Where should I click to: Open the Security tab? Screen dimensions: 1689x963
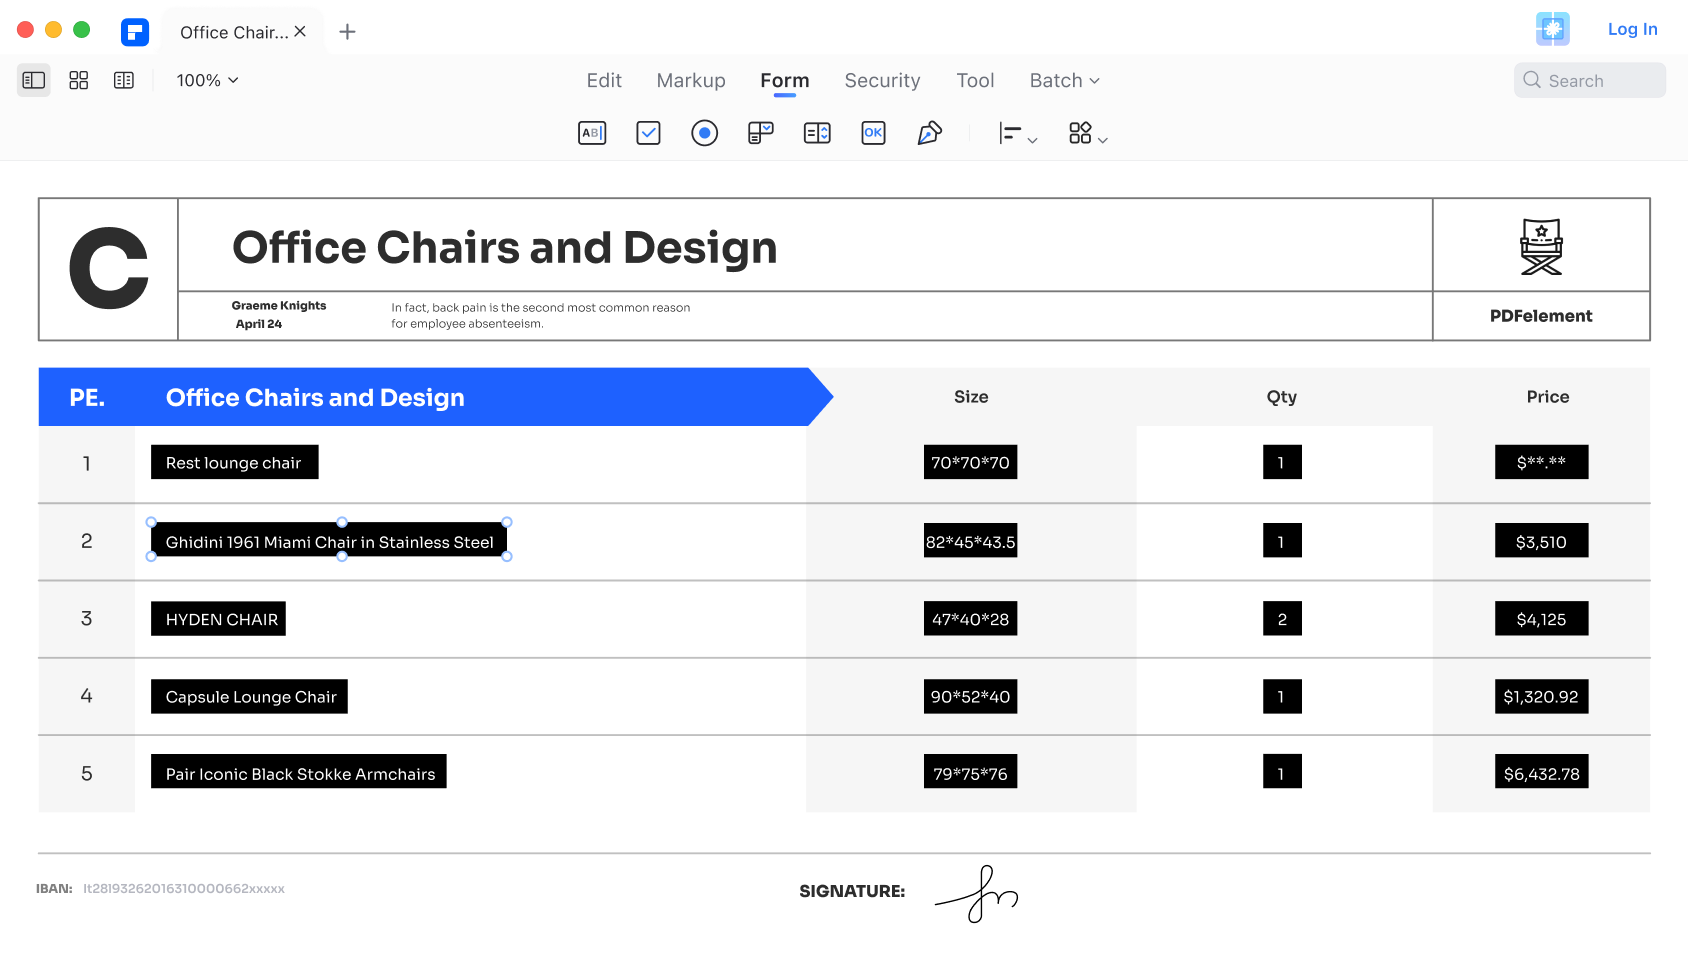click(x=882, y=80)
